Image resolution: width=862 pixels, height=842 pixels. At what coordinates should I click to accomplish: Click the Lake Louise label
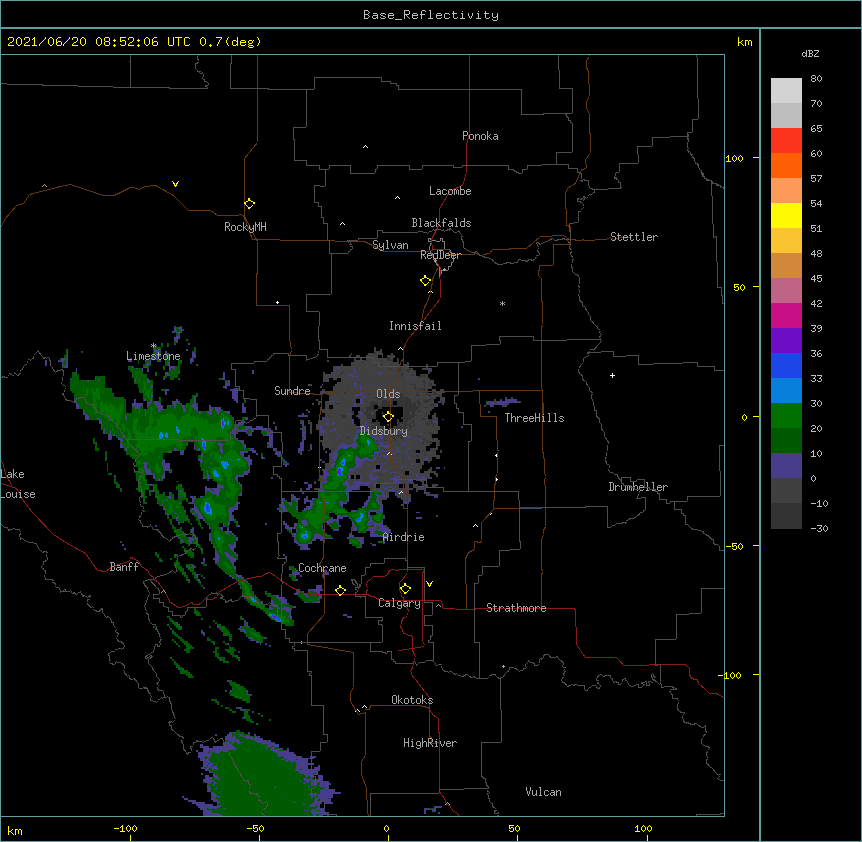click(18, 484)
